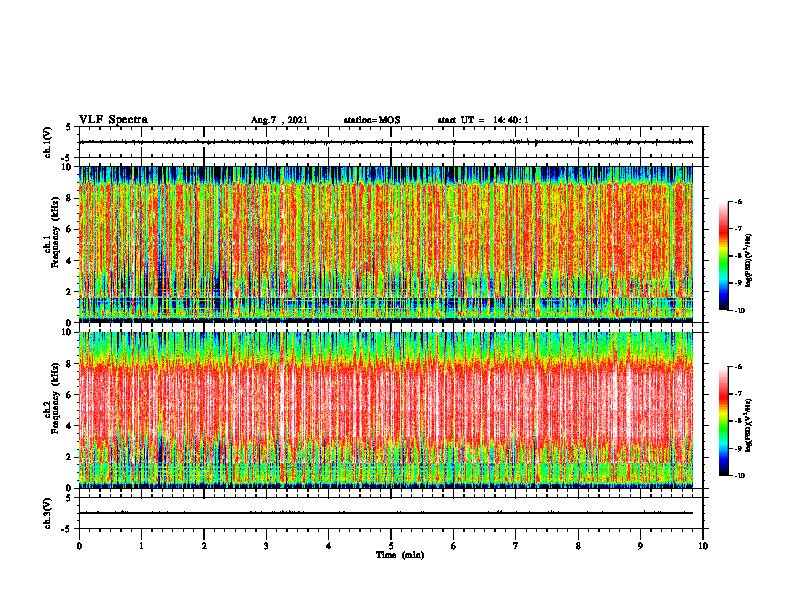Click the 0 tick label on Time axis
The width and height of the screenshot is (792, 612).
[79, 546]
